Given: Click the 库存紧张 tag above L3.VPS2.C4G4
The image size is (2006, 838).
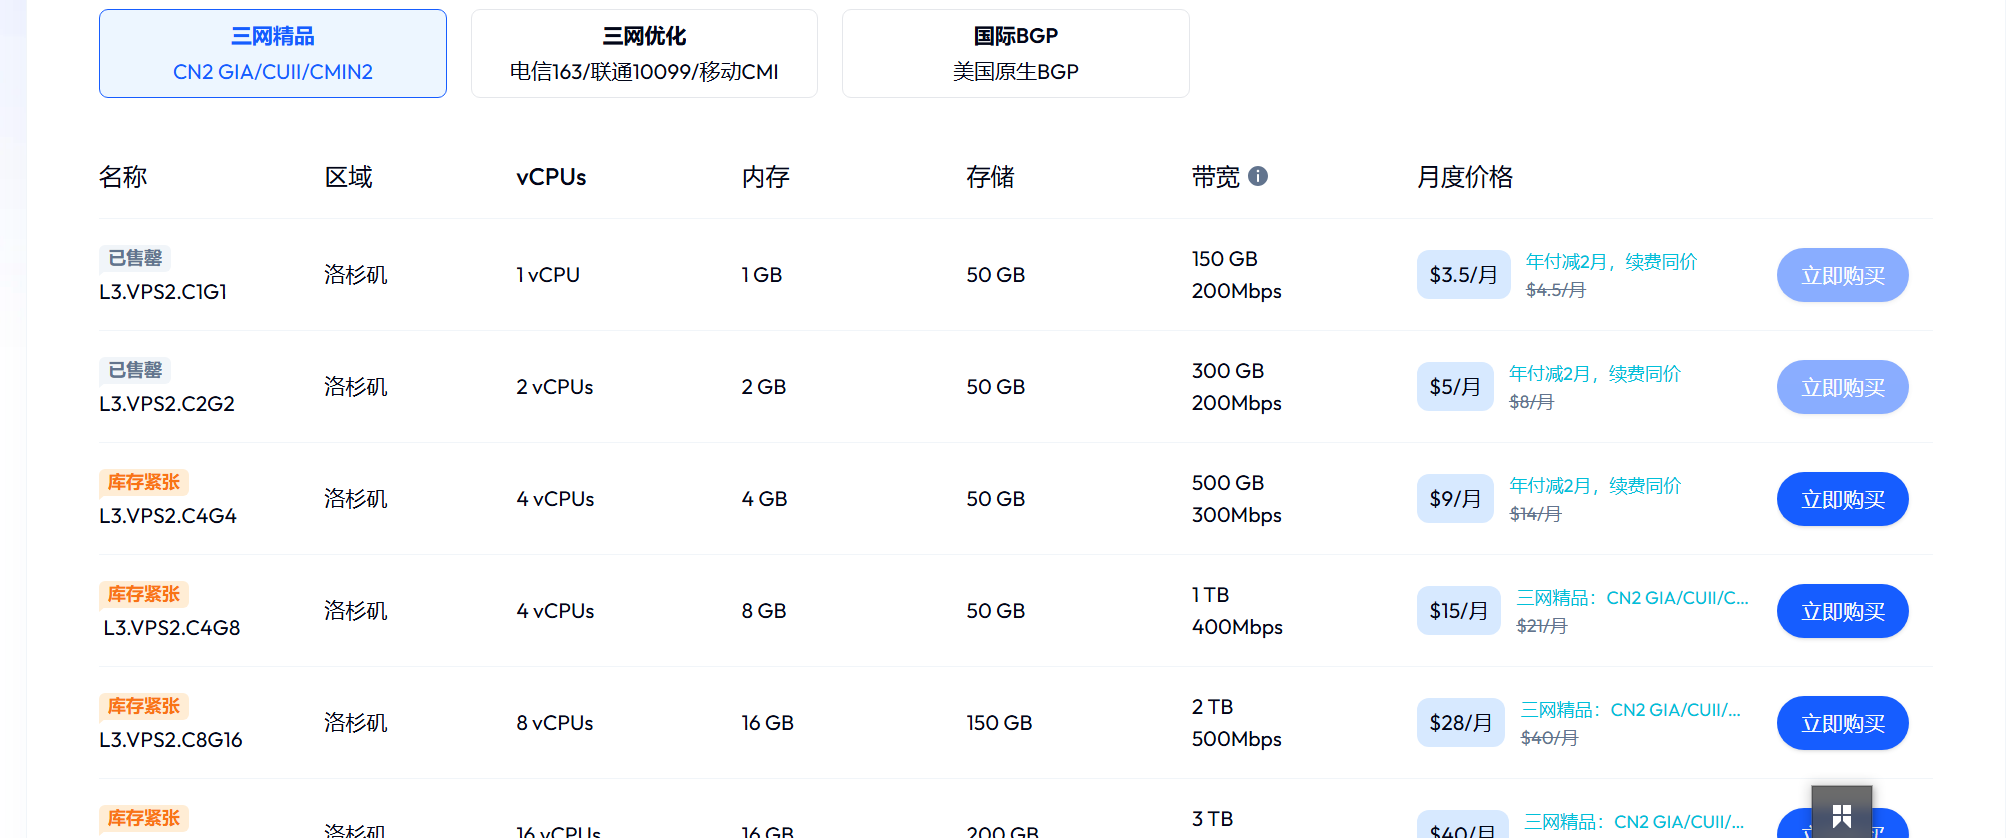Looking at the screenshot, I should pyautogui.click(x=144, y=482).
